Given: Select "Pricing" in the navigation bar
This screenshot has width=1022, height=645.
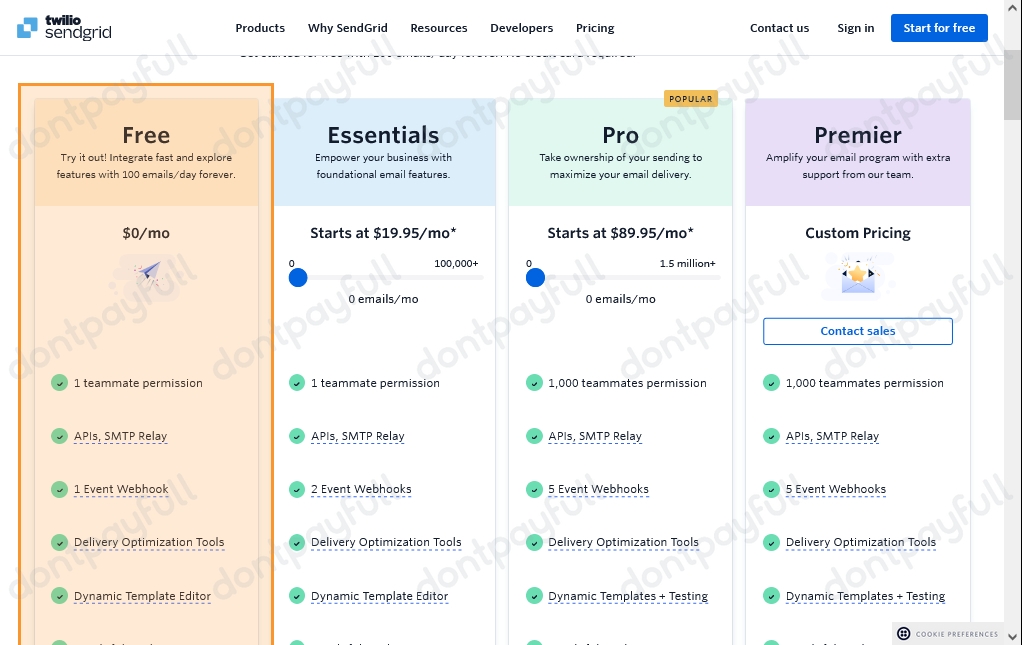Looking at the screenshot, I should click(x=595, y=28).
